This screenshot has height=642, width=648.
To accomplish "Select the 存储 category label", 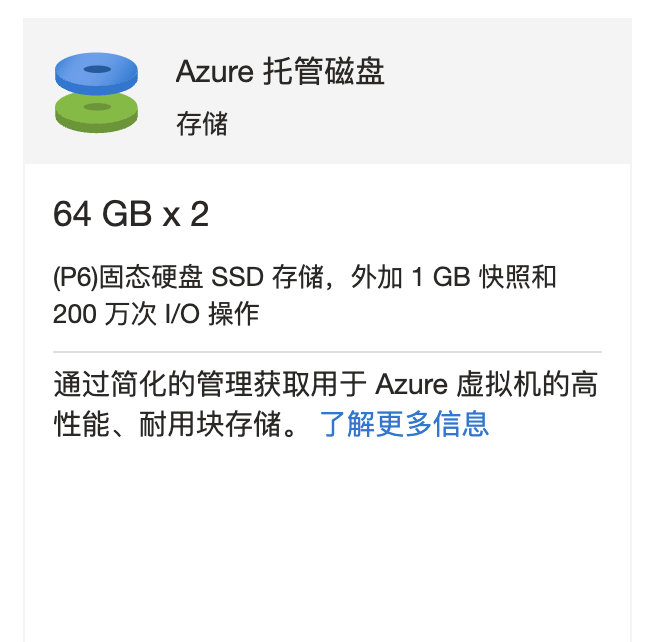I will pyautogui.click(x=202, y=124).
